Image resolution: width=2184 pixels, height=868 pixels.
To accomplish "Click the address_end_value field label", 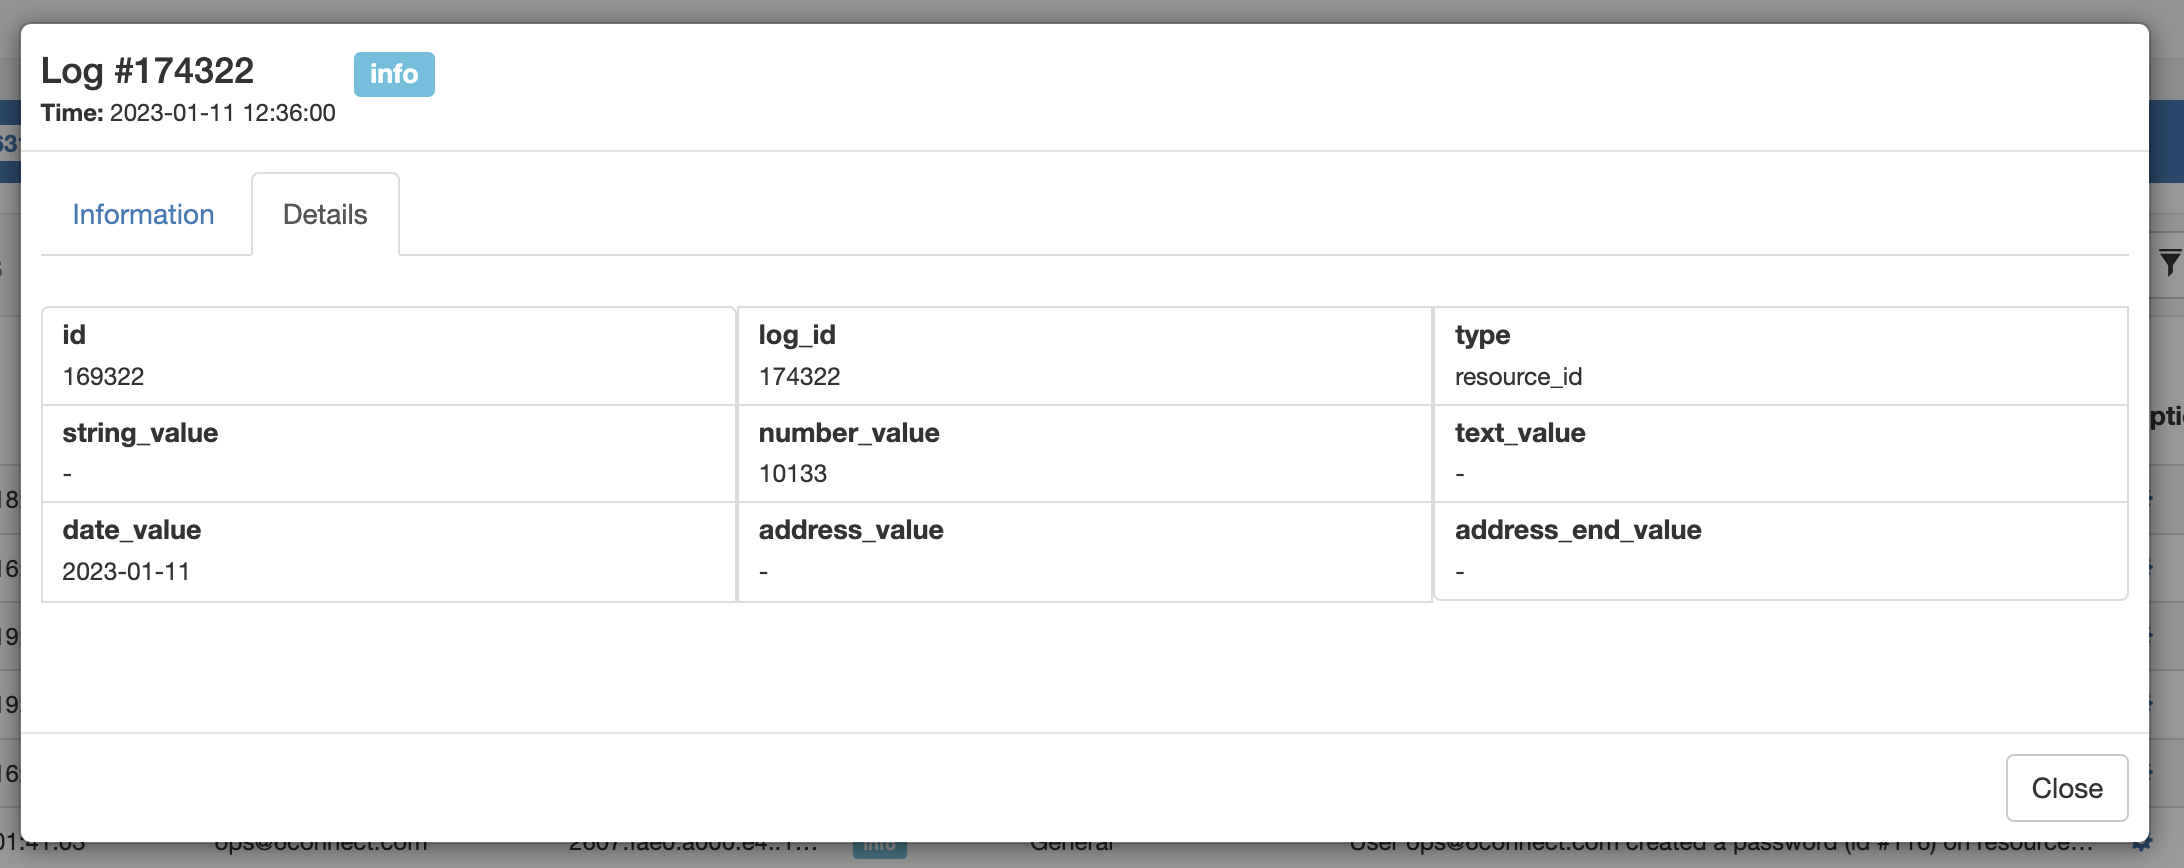I will (x=1578, y=530).
